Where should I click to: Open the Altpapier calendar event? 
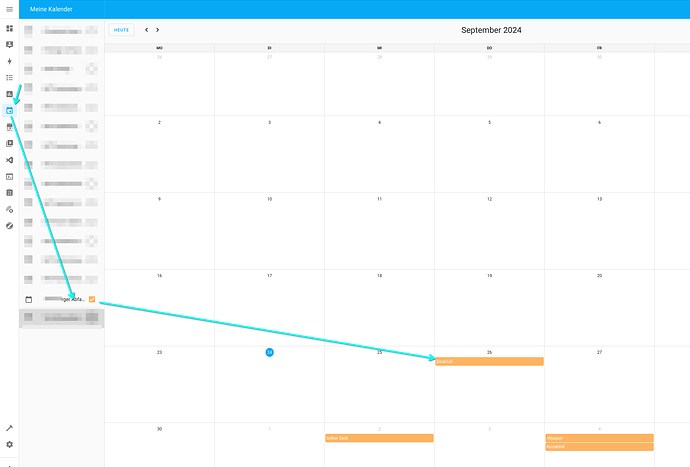(599, 438)
